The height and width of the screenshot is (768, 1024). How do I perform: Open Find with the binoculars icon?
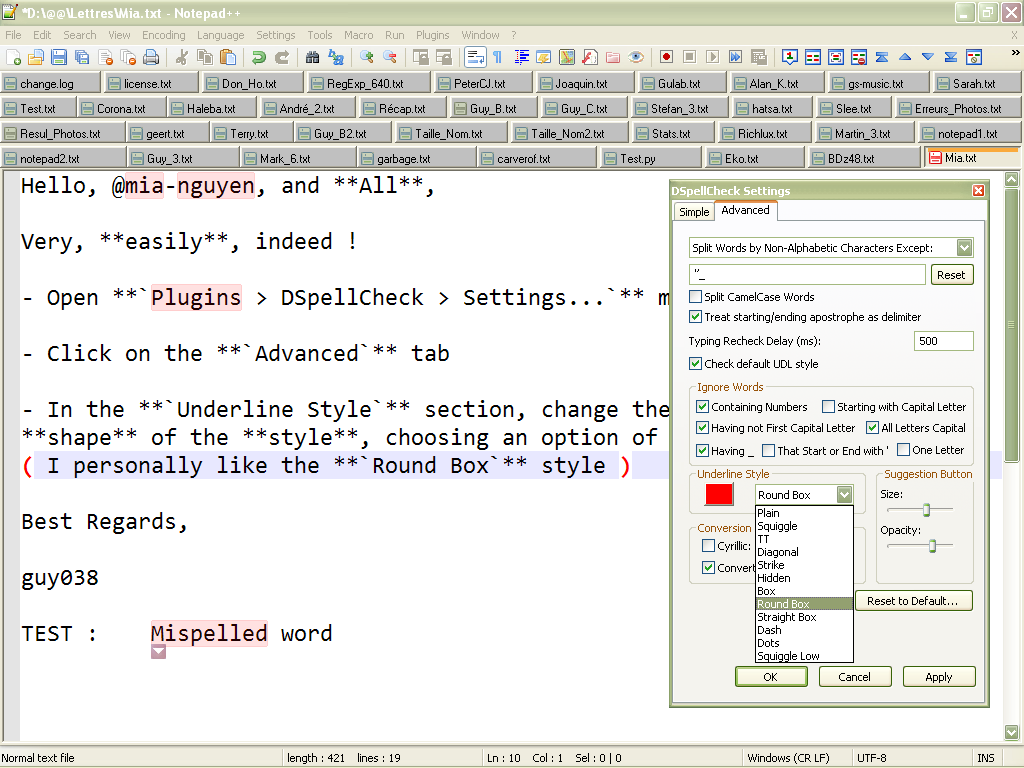click(x=312, y=57)
